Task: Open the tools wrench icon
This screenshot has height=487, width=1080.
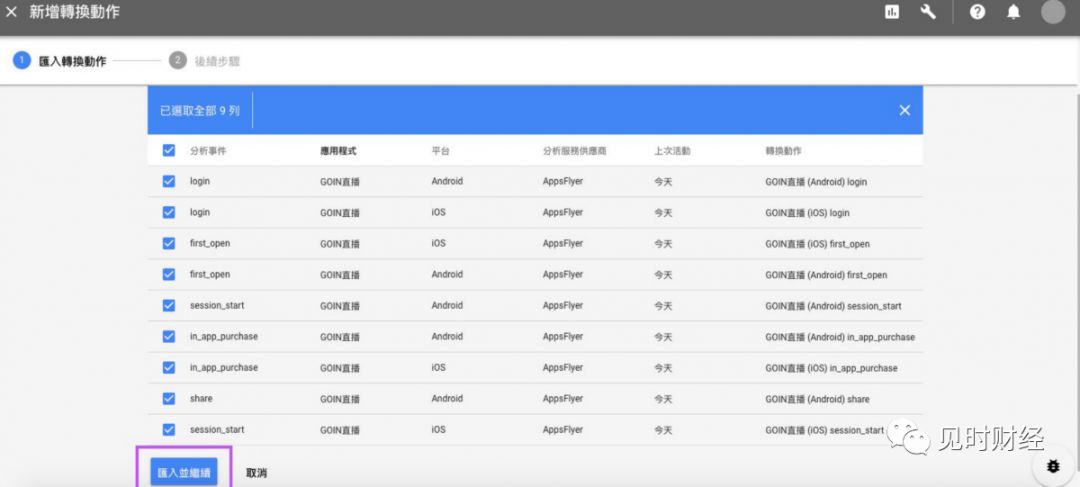Action: click(x=928, y=12)
